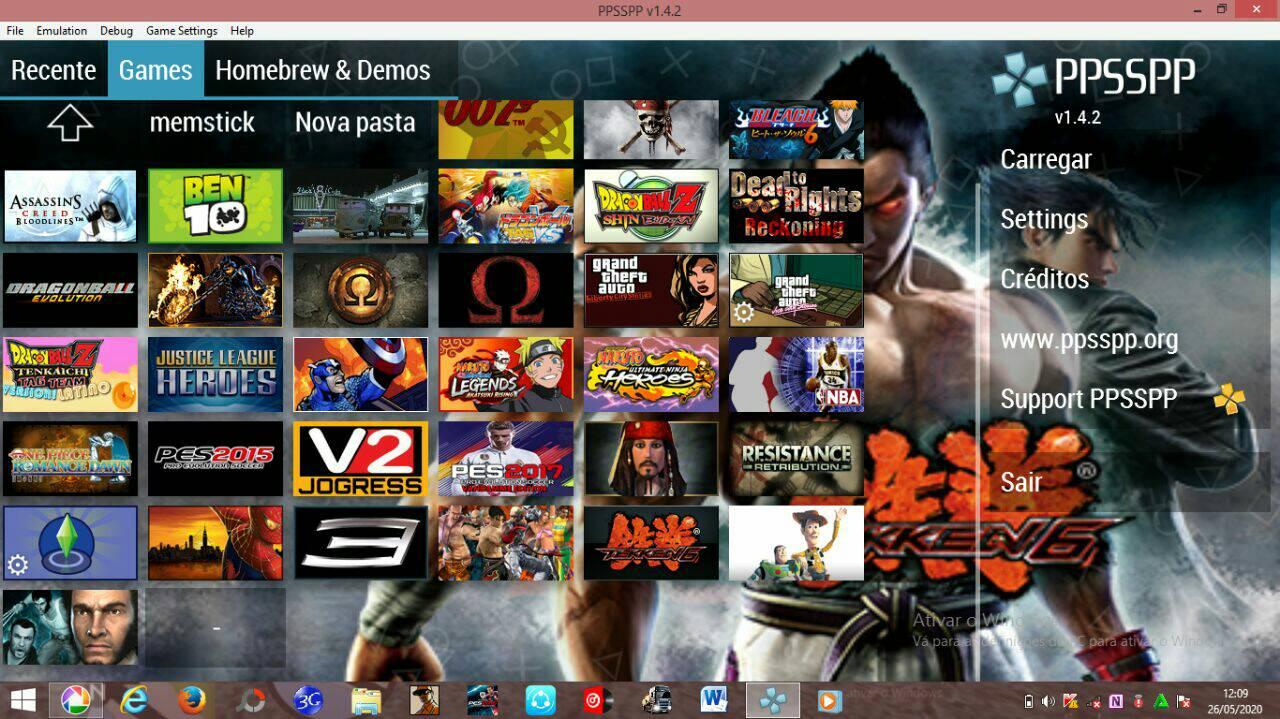Open File Explorer folder in taskbar
1280x719 pixels.
coord(366,700)
